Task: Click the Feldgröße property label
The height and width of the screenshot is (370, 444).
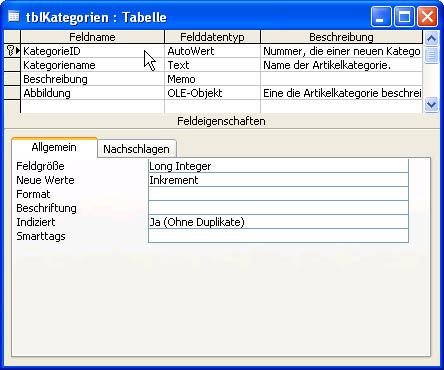Action: tap(40, 166)
